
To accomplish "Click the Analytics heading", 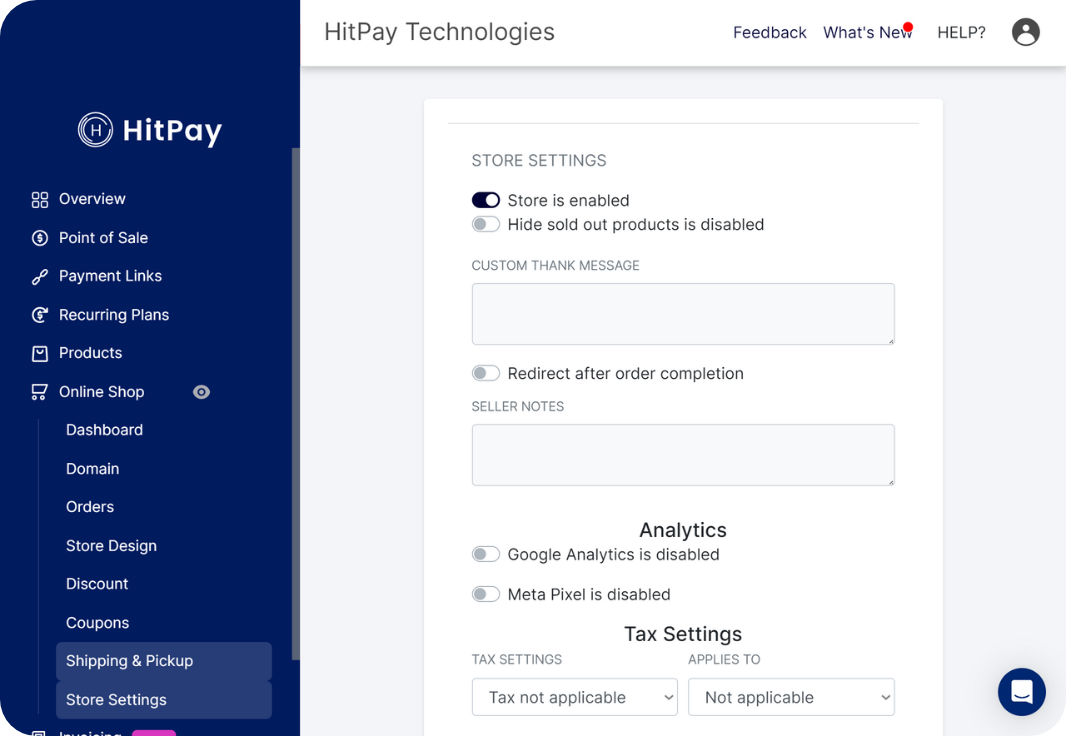I will point(683,530).
